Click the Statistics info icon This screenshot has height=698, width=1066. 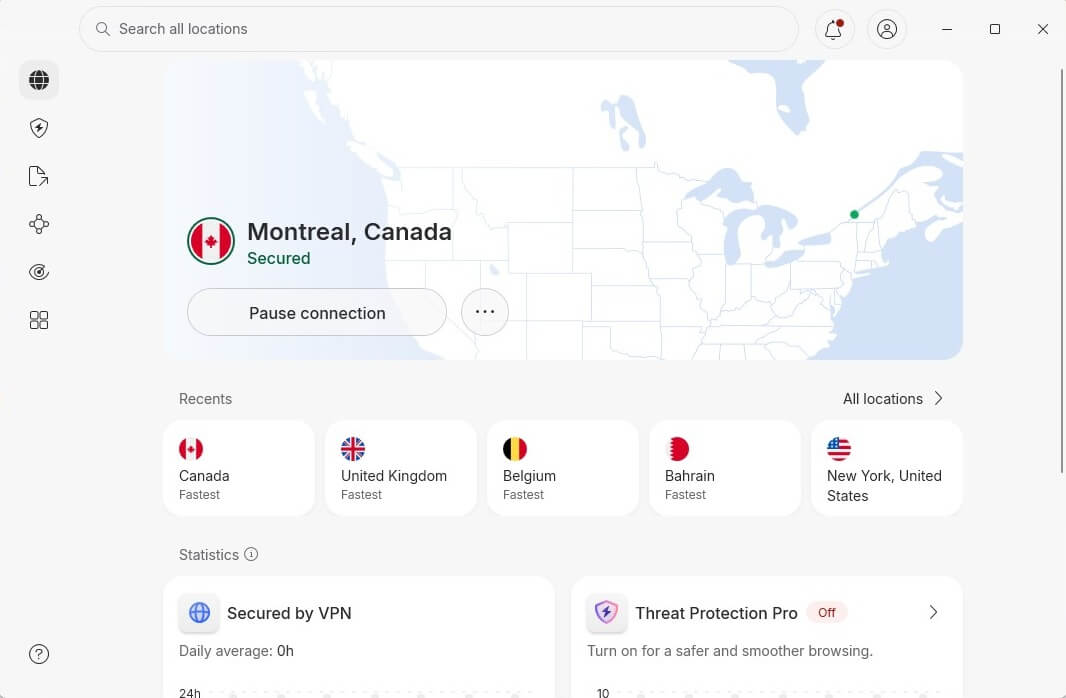[251, 554]
